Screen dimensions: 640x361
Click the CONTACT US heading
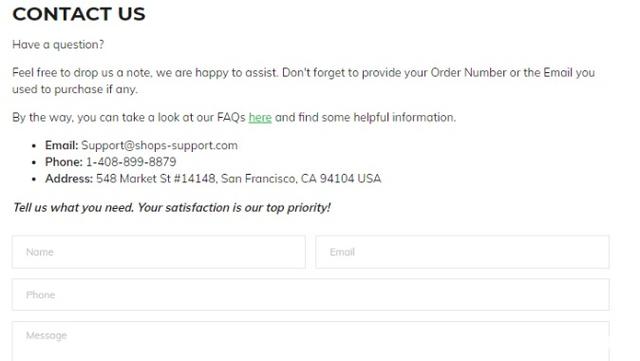tap(79, 14)
